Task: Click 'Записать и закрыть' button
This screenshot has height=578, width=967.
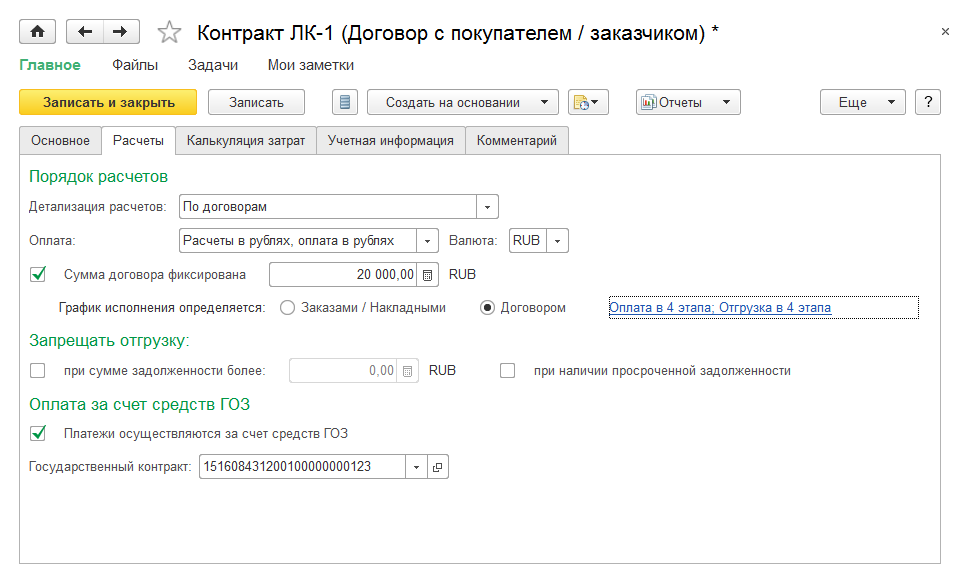Action: coord(108,102)
